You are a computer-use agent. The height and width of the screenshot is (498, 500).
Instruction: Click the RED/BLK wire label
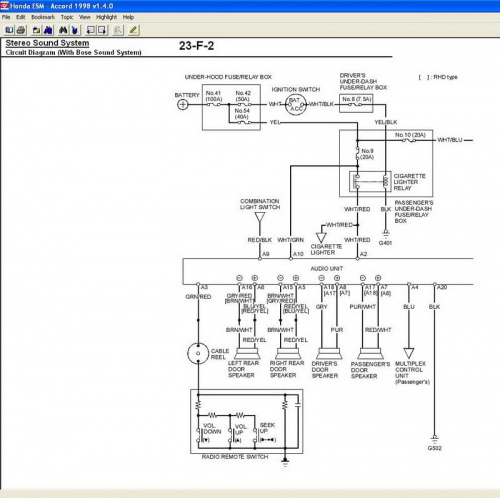(259, 240)
